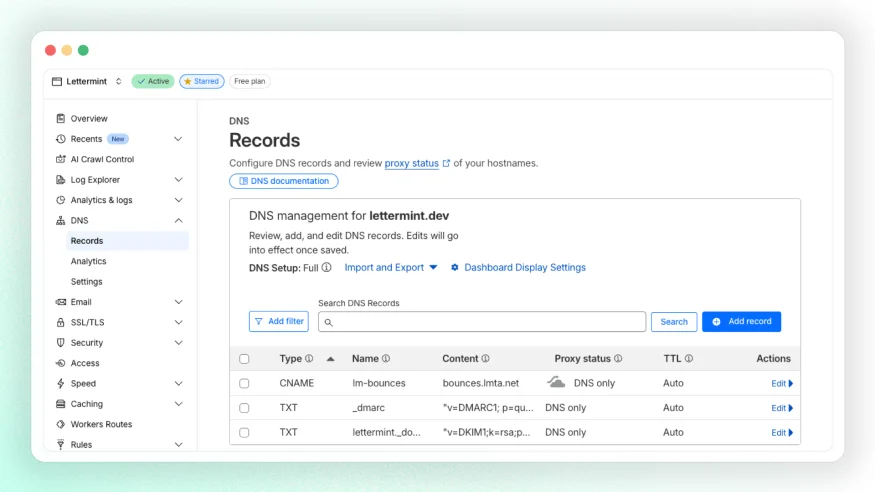875x492 pixels.
Task: Expand the Analytics & logs chevron
Action: pyautogui.click(x=178, y=200)
